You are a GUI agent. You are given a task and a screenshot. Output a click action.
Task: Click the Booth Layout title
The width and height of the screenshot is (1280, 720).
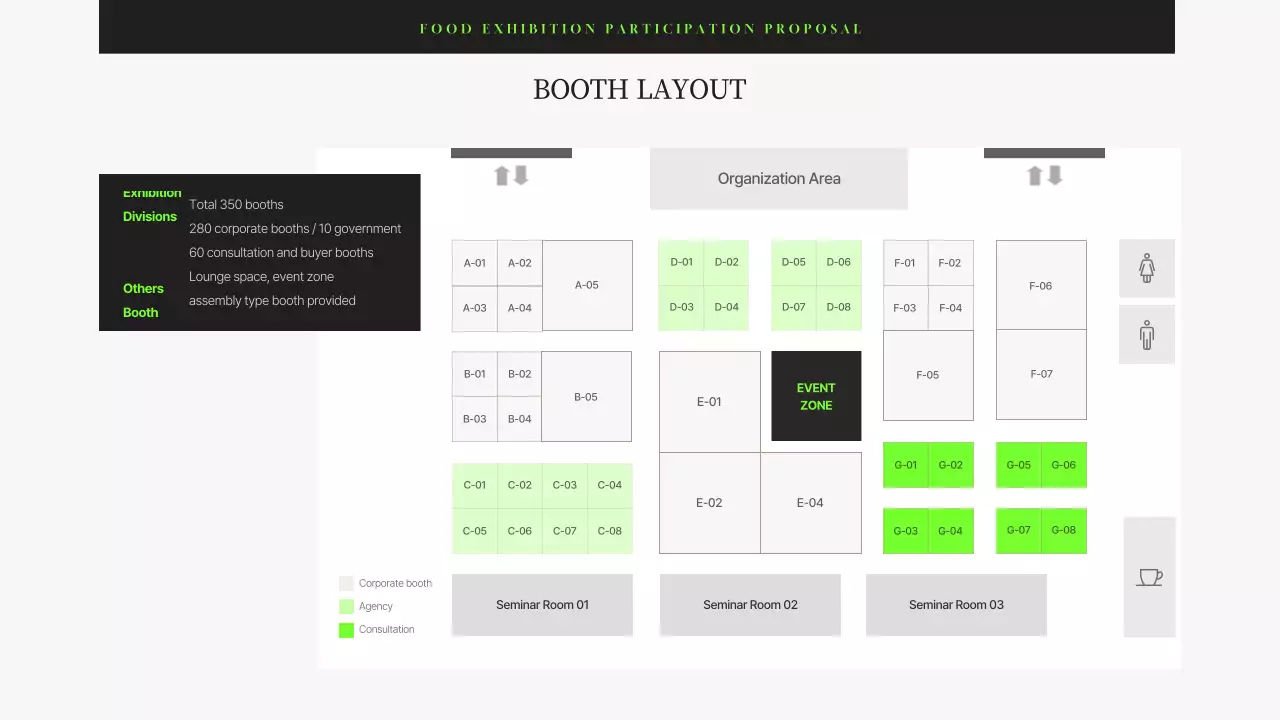pos(639,90)
